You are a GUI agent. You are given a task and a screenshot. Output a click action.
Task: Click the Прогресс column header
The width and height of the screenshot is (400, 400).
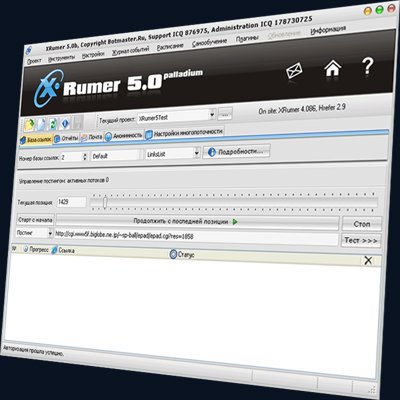coord(36,249)
